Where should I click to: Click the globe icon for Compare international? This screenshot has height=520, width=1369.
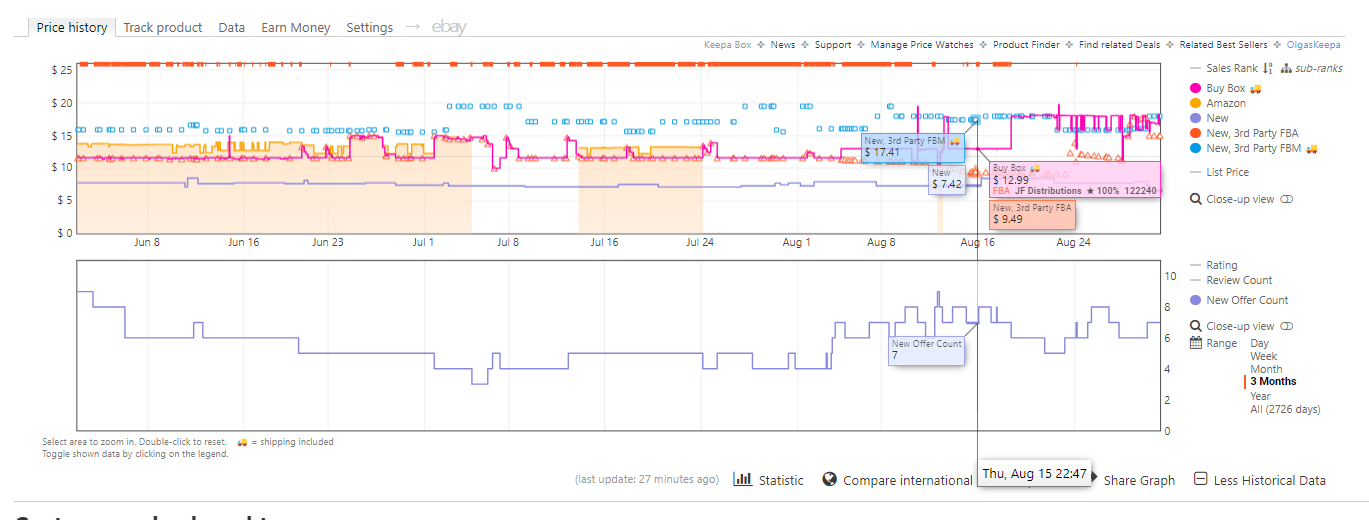(829, 479)
